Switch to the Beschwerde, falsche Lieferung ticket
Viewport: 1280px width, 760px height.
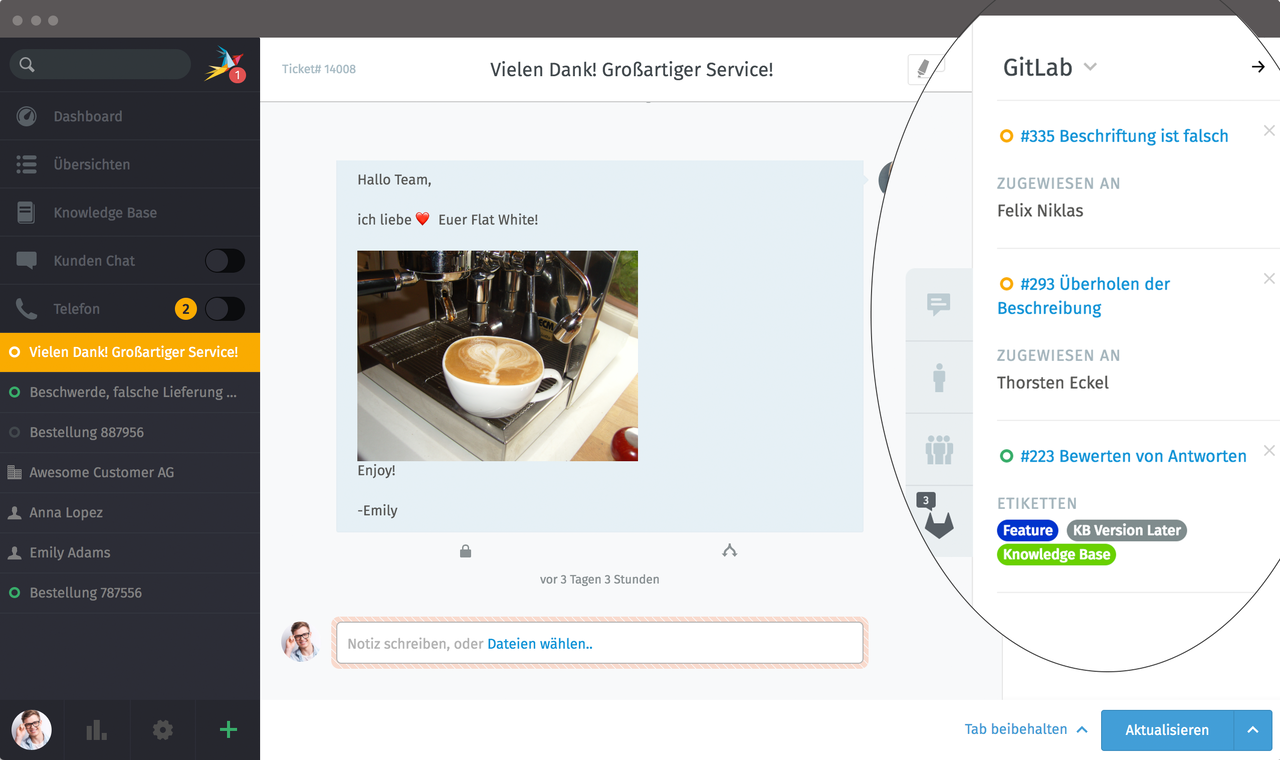tap(130, 392)
